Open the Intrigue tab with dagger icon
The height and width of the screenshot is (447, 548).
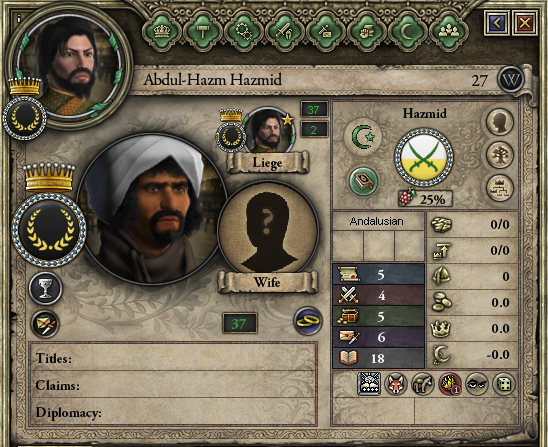[325, 31]
